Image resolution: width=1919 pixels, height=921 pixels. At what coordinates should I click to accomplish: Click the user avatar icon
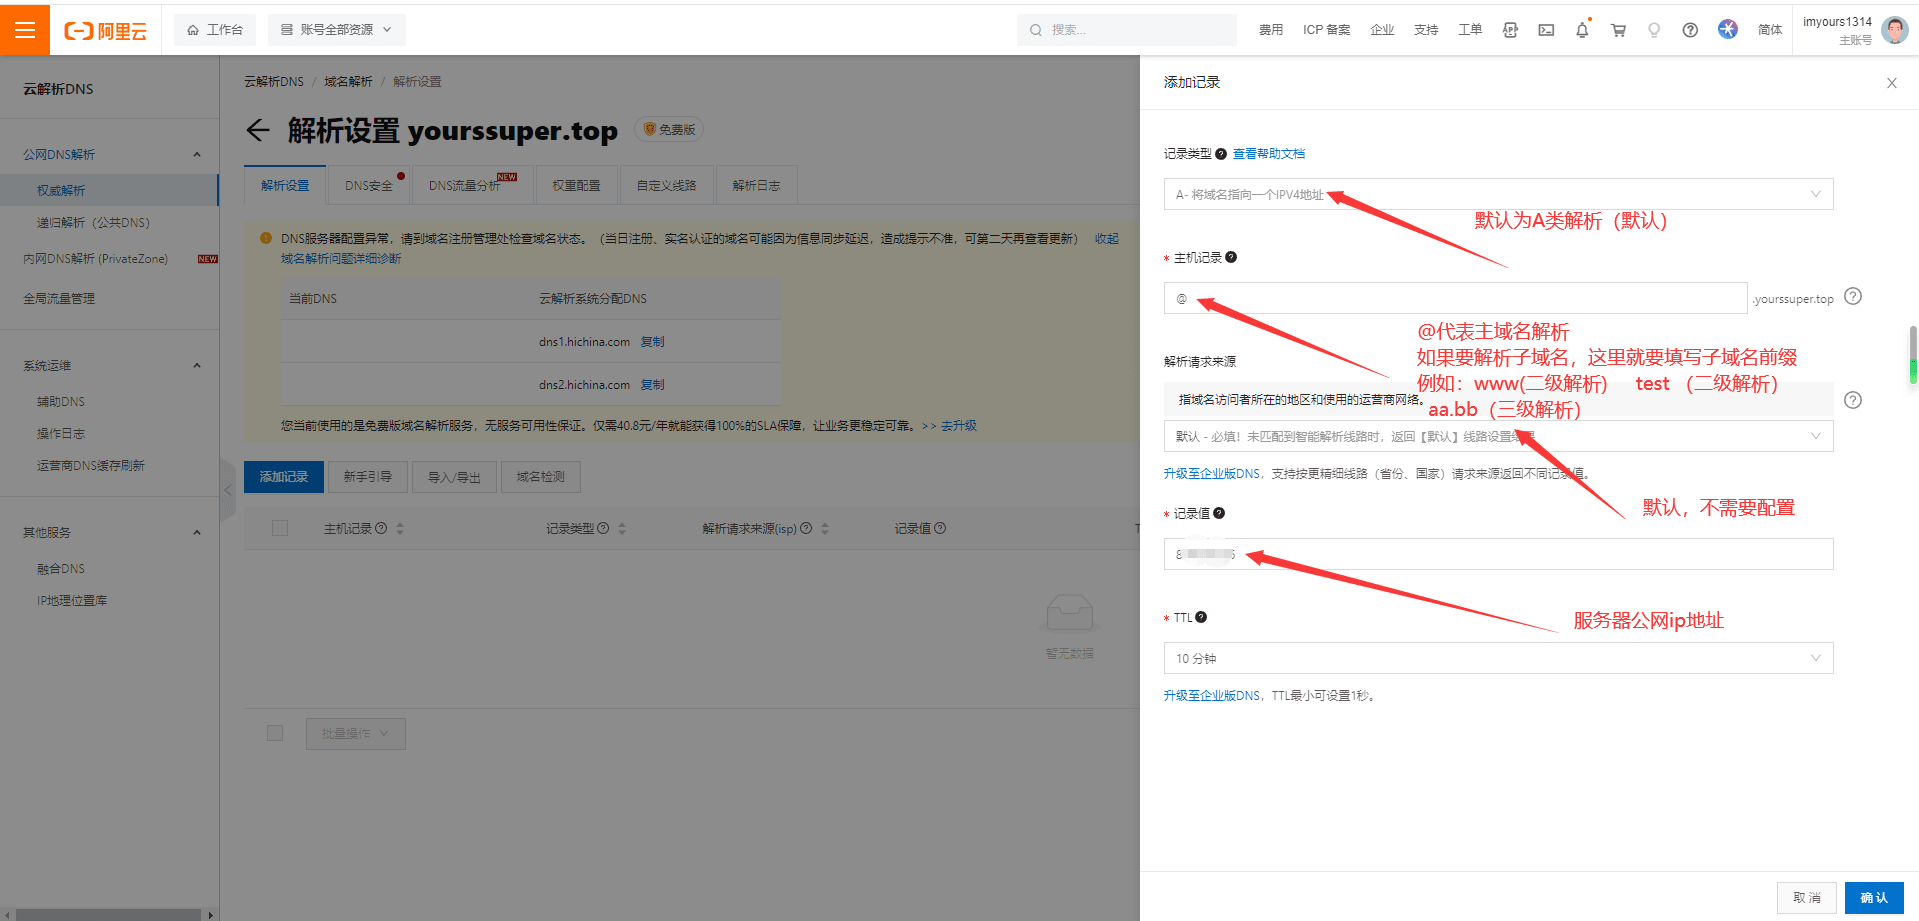tap(1894, 30)
